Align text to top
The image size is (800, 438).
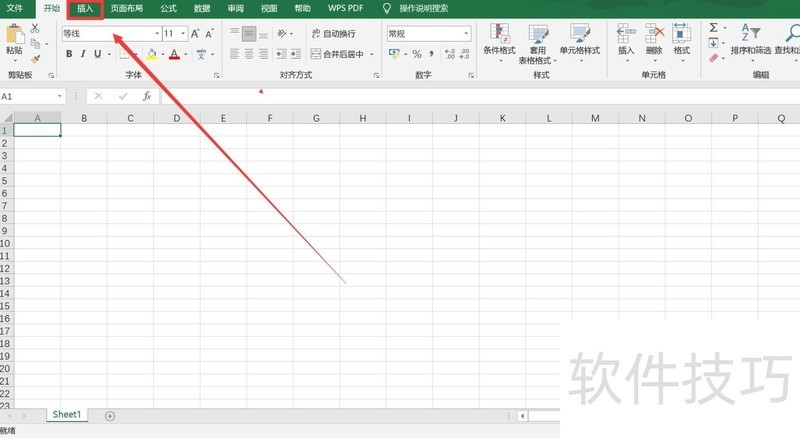tap(234, 34)
